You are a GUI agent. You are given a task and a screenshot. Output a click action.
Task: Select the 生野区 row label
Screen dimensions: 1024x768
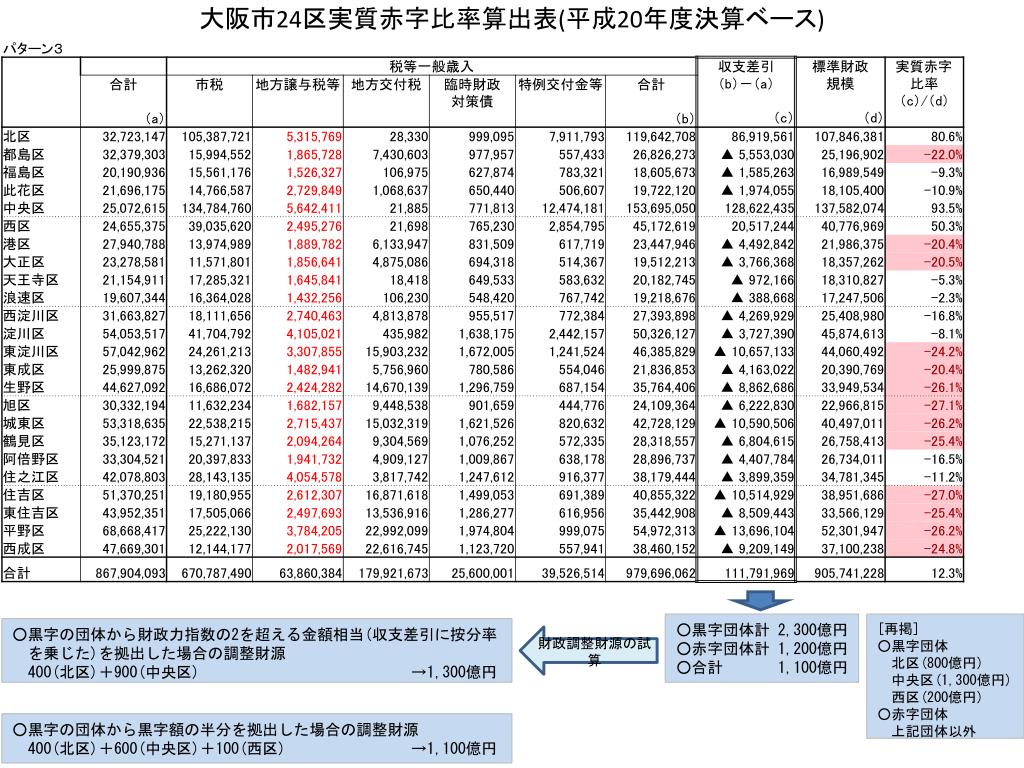point(24,387)
